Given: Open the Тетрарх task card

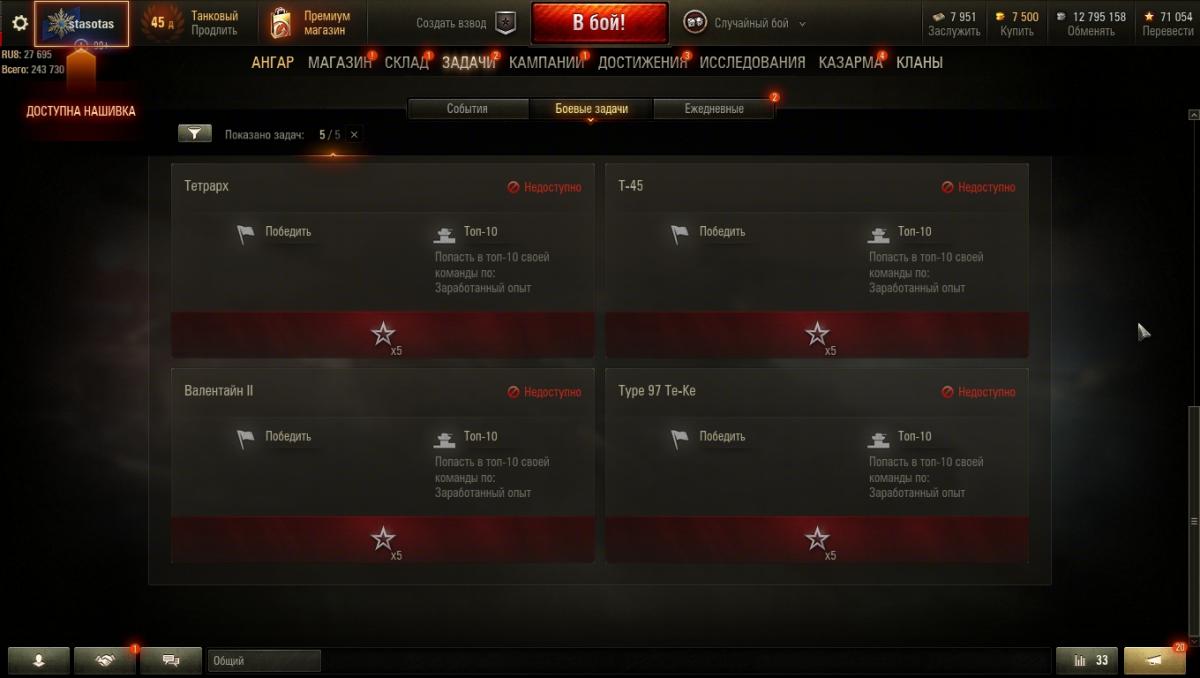Looking at the screenshot, I should pyautogui.click(x=383, y=260).
